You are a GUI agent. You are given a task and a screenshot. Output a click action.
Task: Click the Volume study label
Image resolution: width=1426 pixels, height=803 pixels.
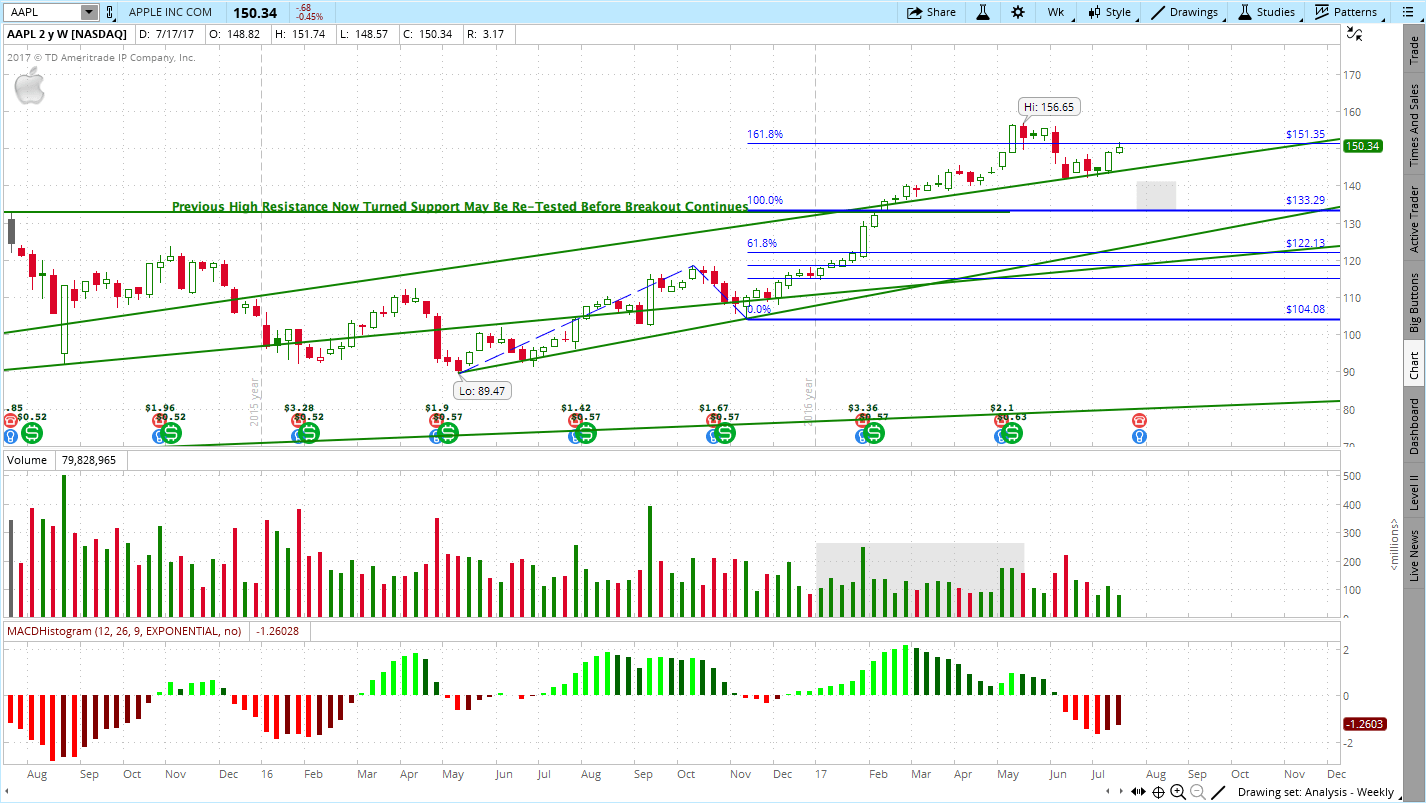point(26,460)
